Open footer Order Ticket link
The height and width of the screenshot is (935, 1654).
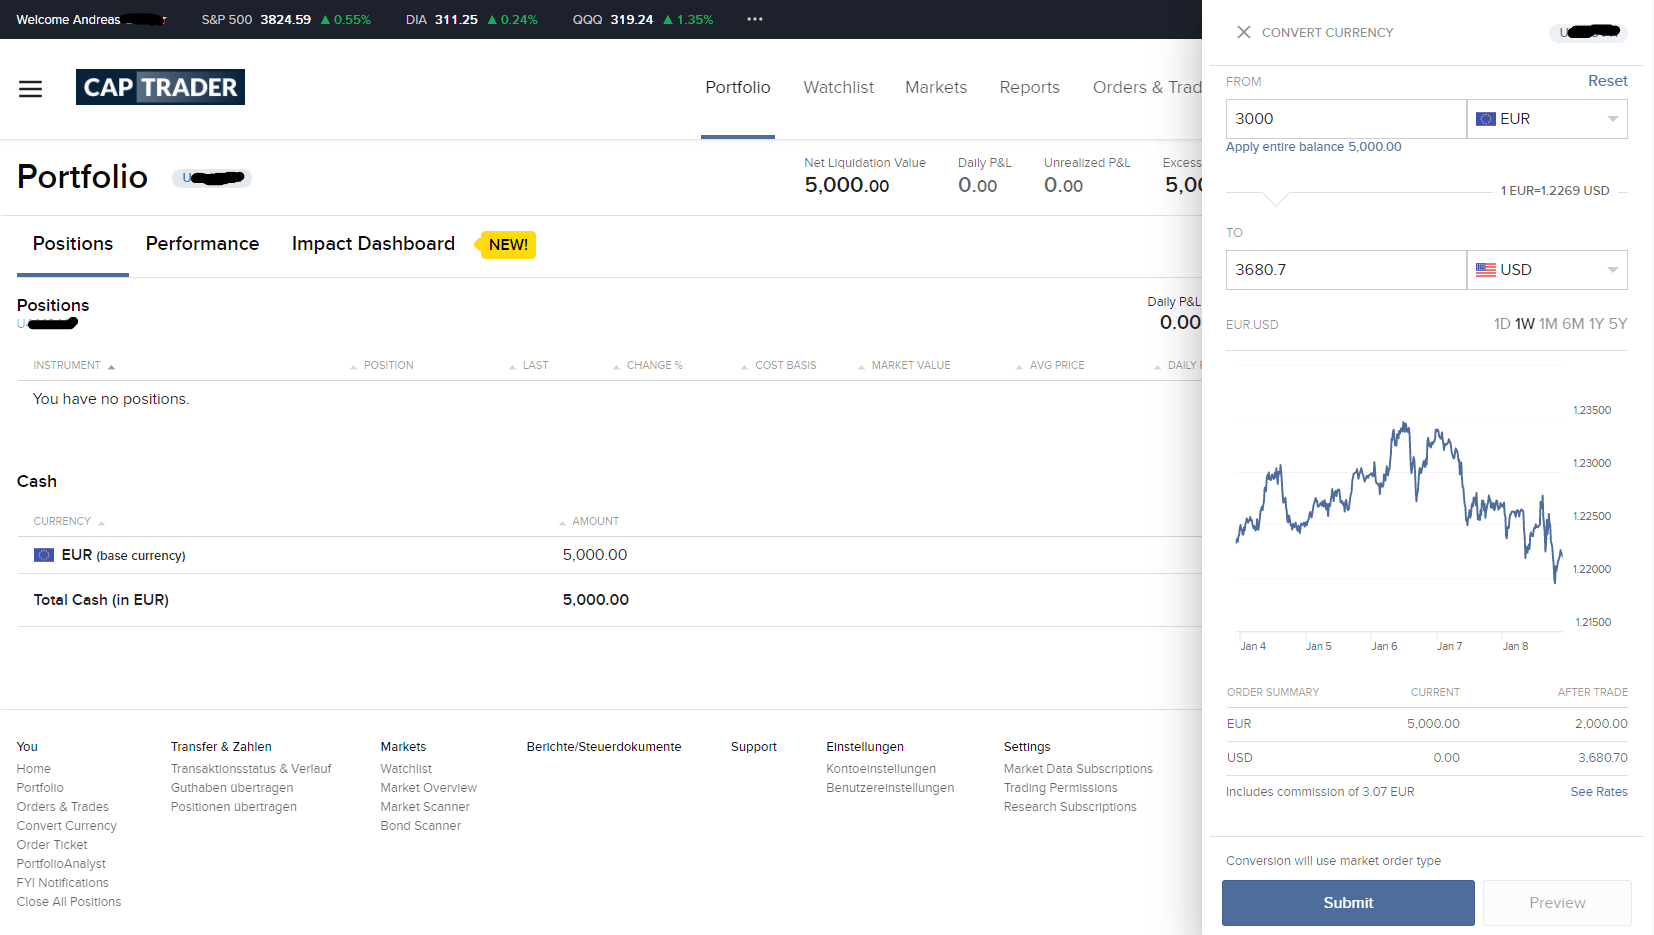52,845
